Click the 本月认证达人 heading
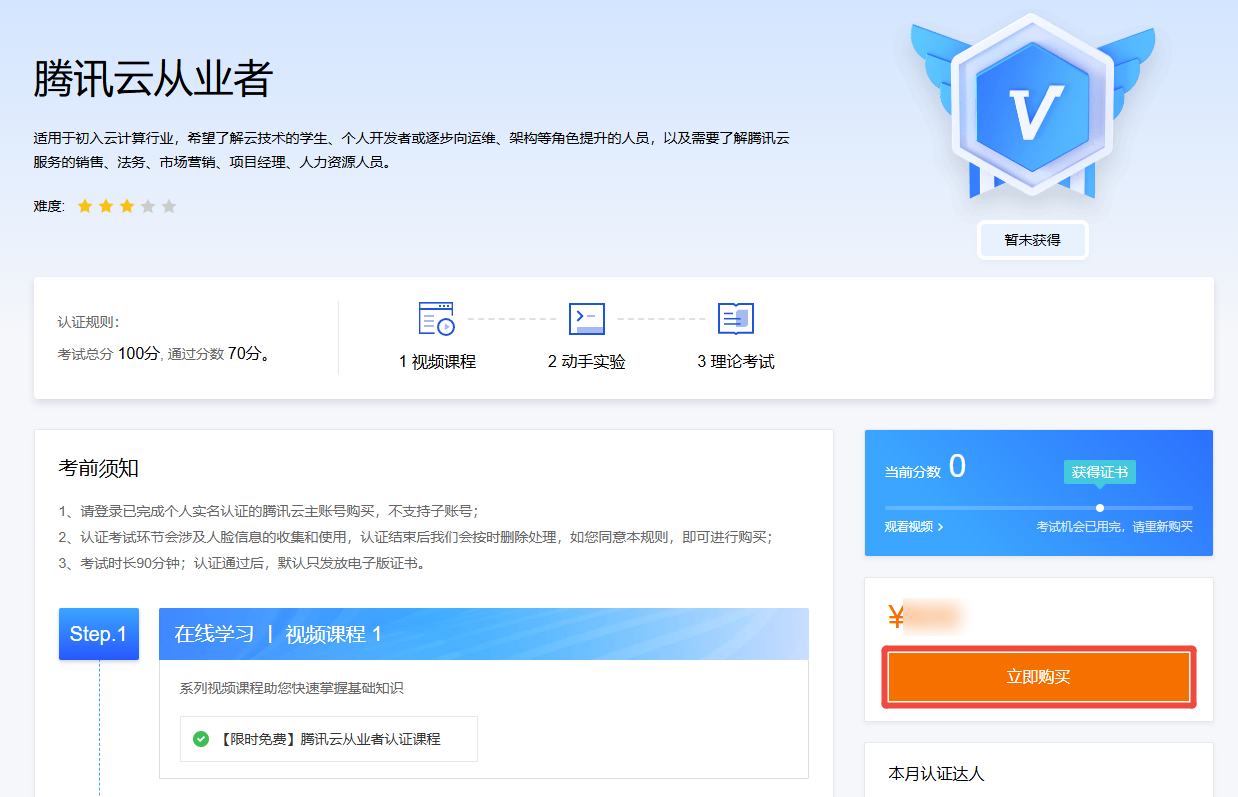This screenshot has width=1238, height=797. pos(937,774)
